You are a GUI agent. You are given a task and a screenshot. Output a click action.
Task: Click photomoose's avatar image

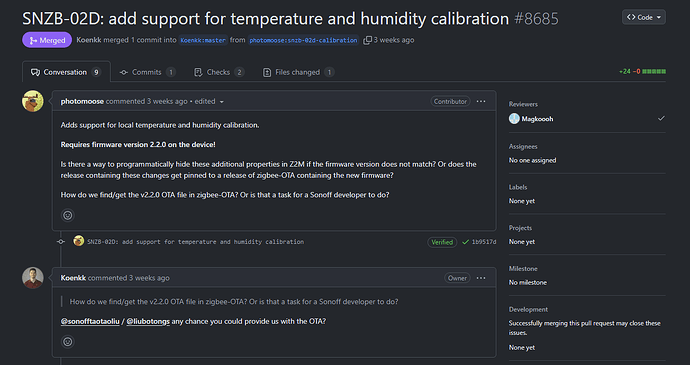tap(33, 101)
